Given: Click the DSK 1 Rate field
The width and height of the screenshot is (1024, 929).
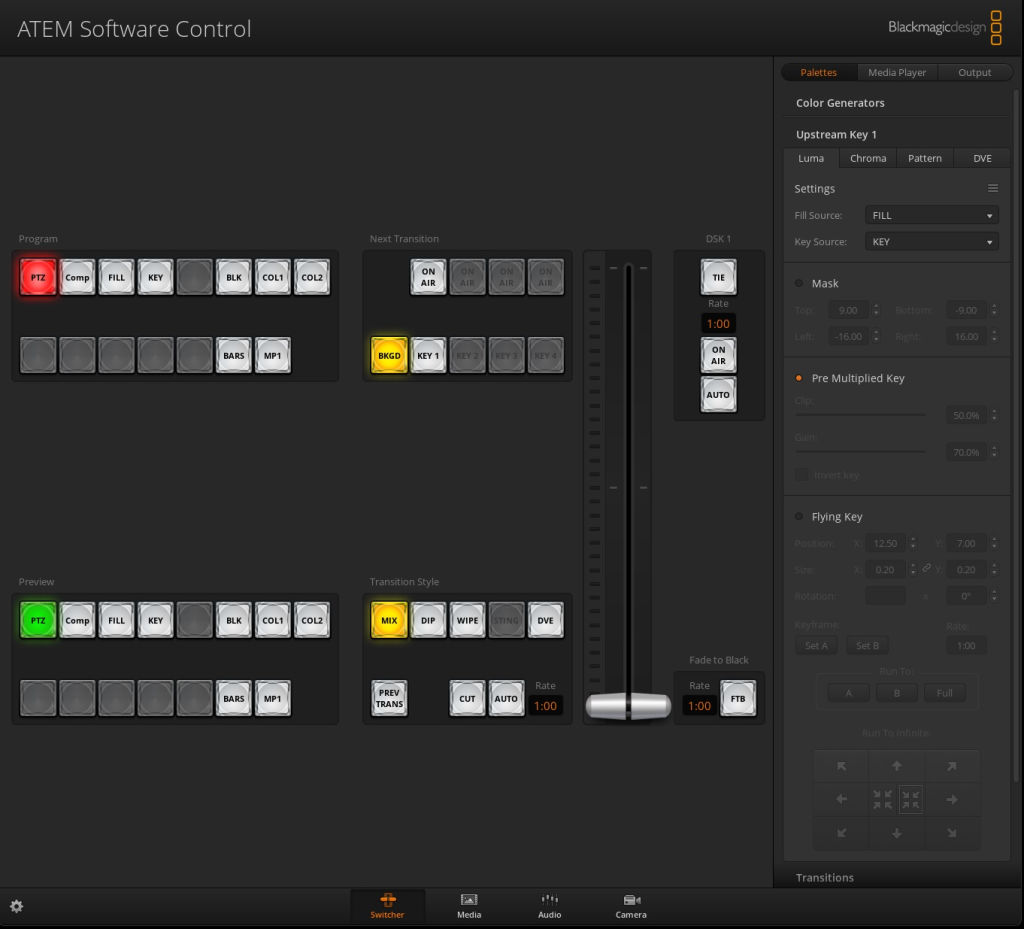Looking at the screenshot, I should pos(718,323).
